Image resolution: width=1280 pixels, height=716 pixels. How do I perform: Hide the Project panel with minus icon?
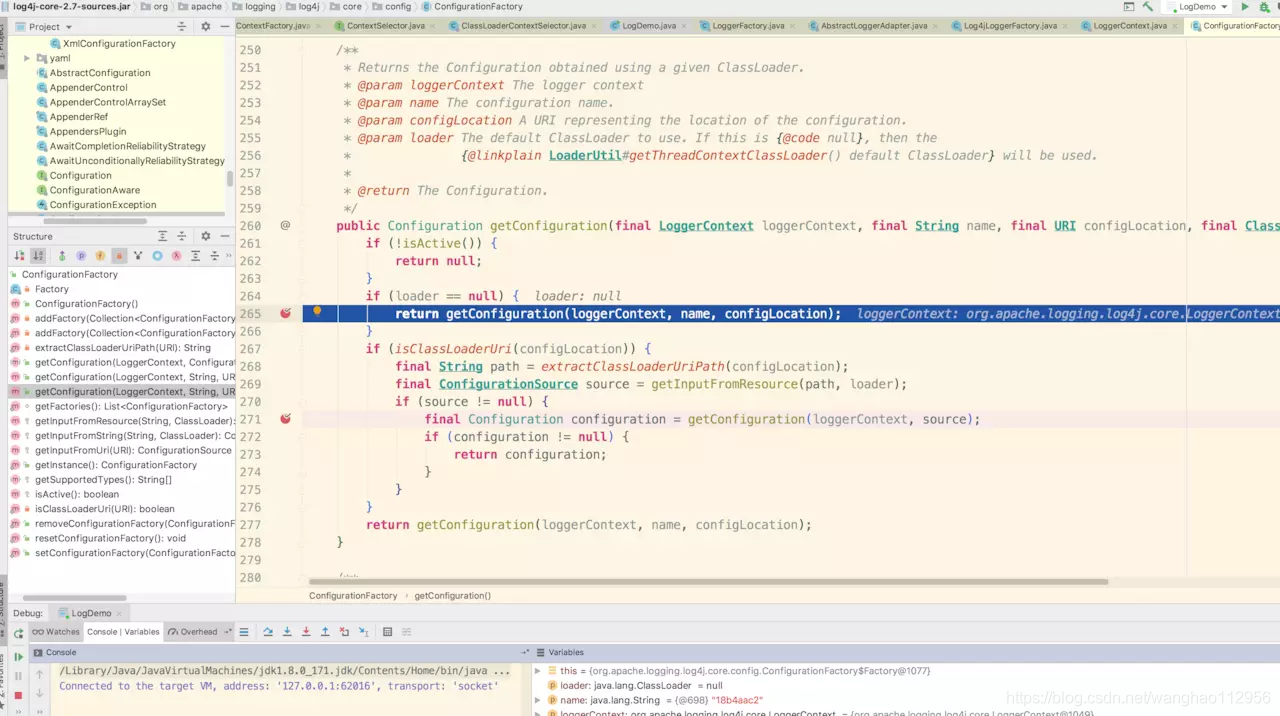224,26
